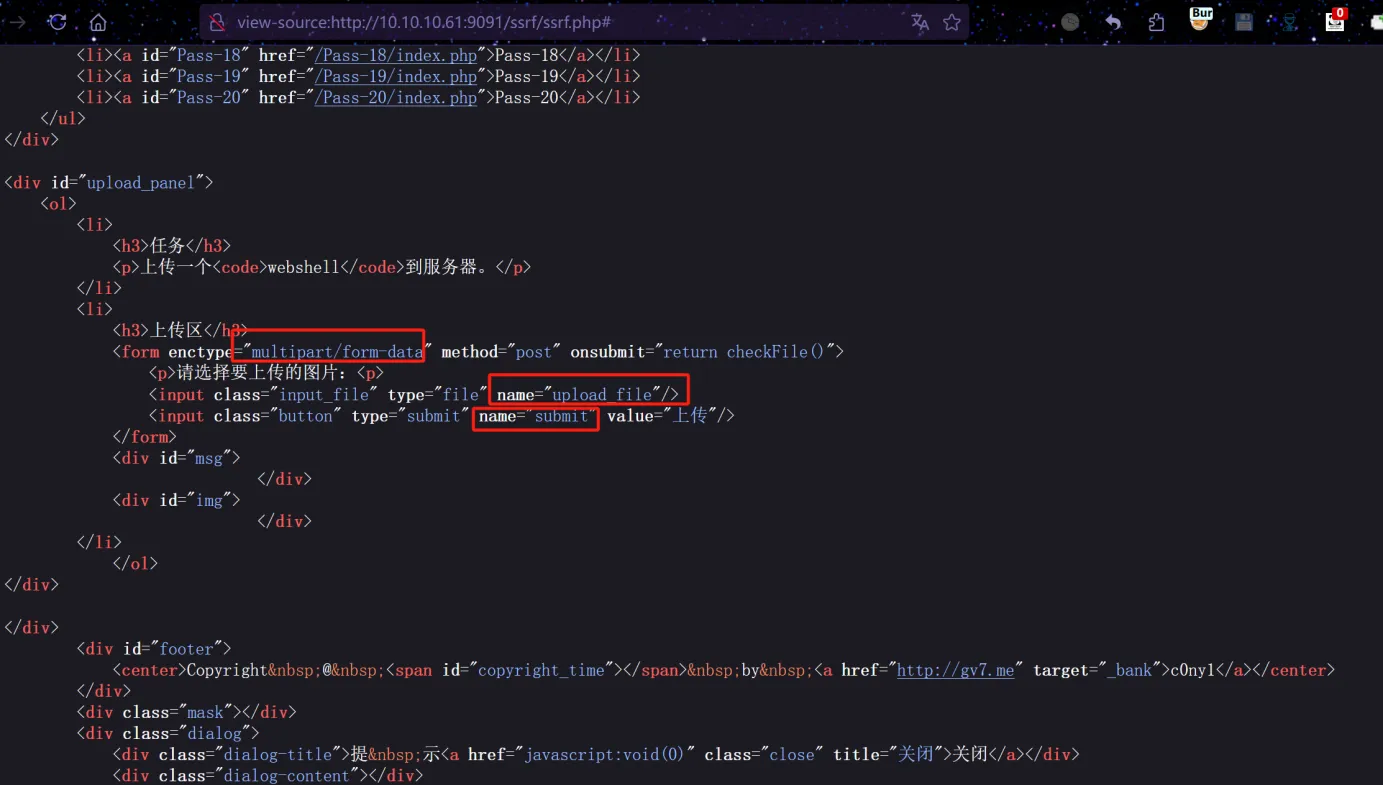This screenshot has height=785, width=1383.
Task: Click the forward navigation arrow
Action: pyautogui.click(x=17, y=22)
